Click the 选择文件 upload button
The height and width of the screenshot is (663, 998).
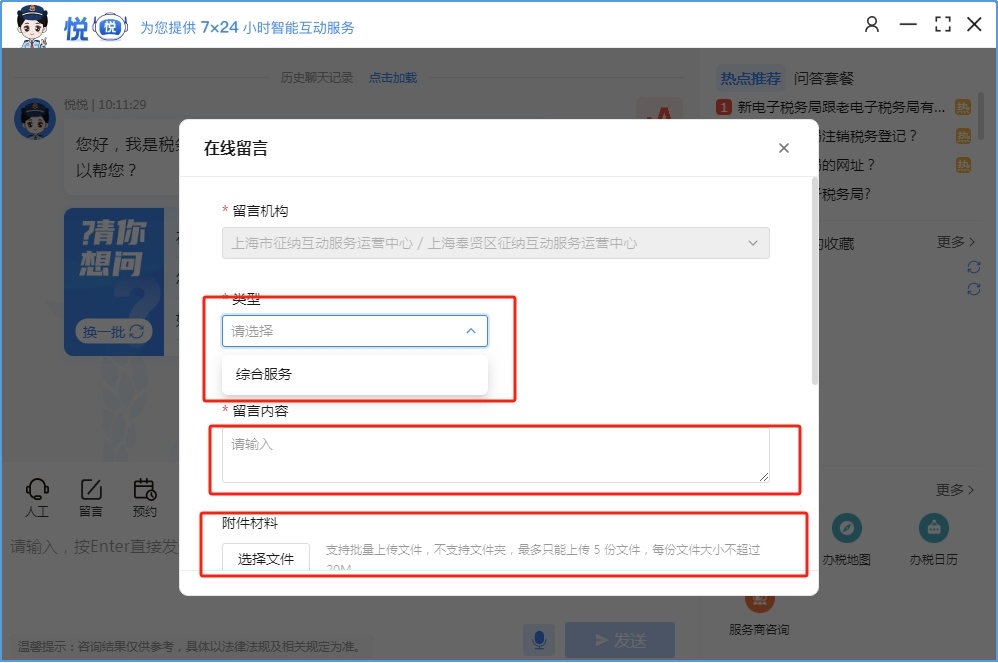coord(266,558)
